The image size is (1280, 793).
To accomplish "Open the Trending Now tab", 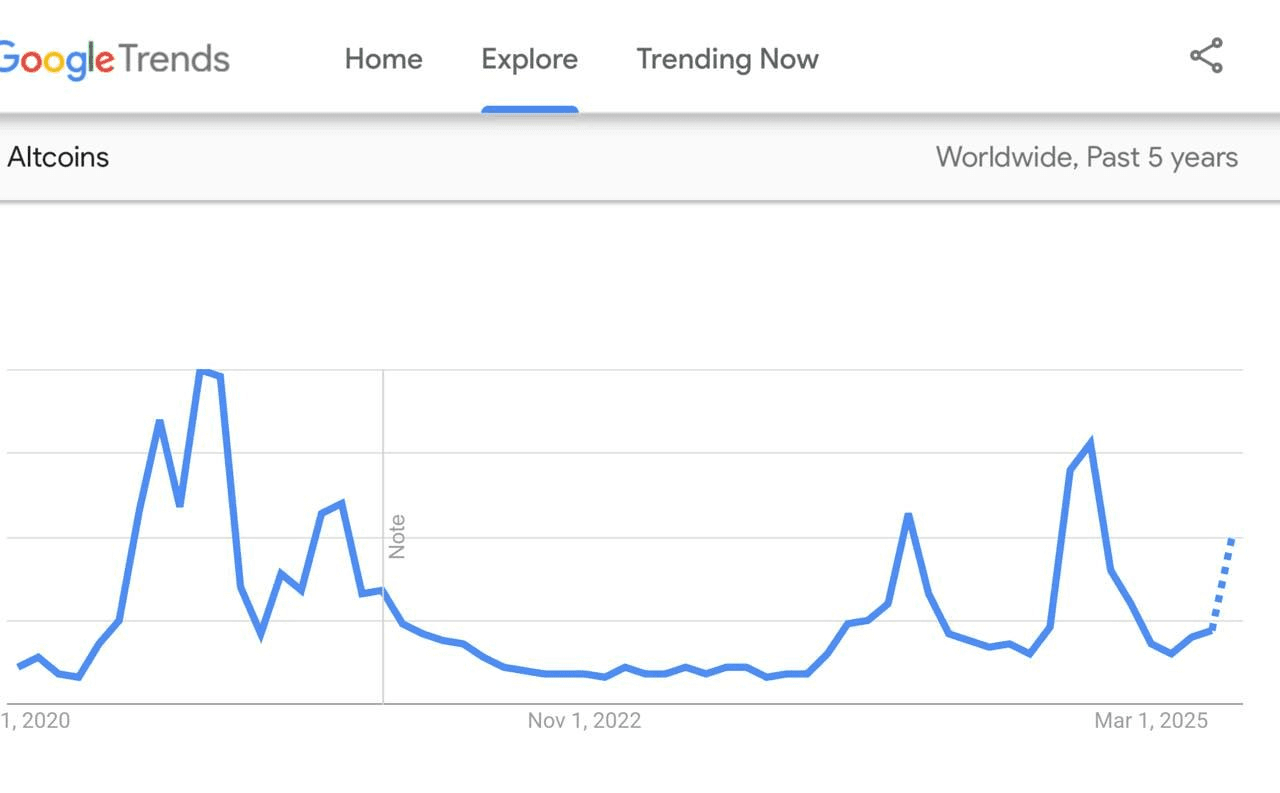I will pyautogui.click(x=727, y=59).
